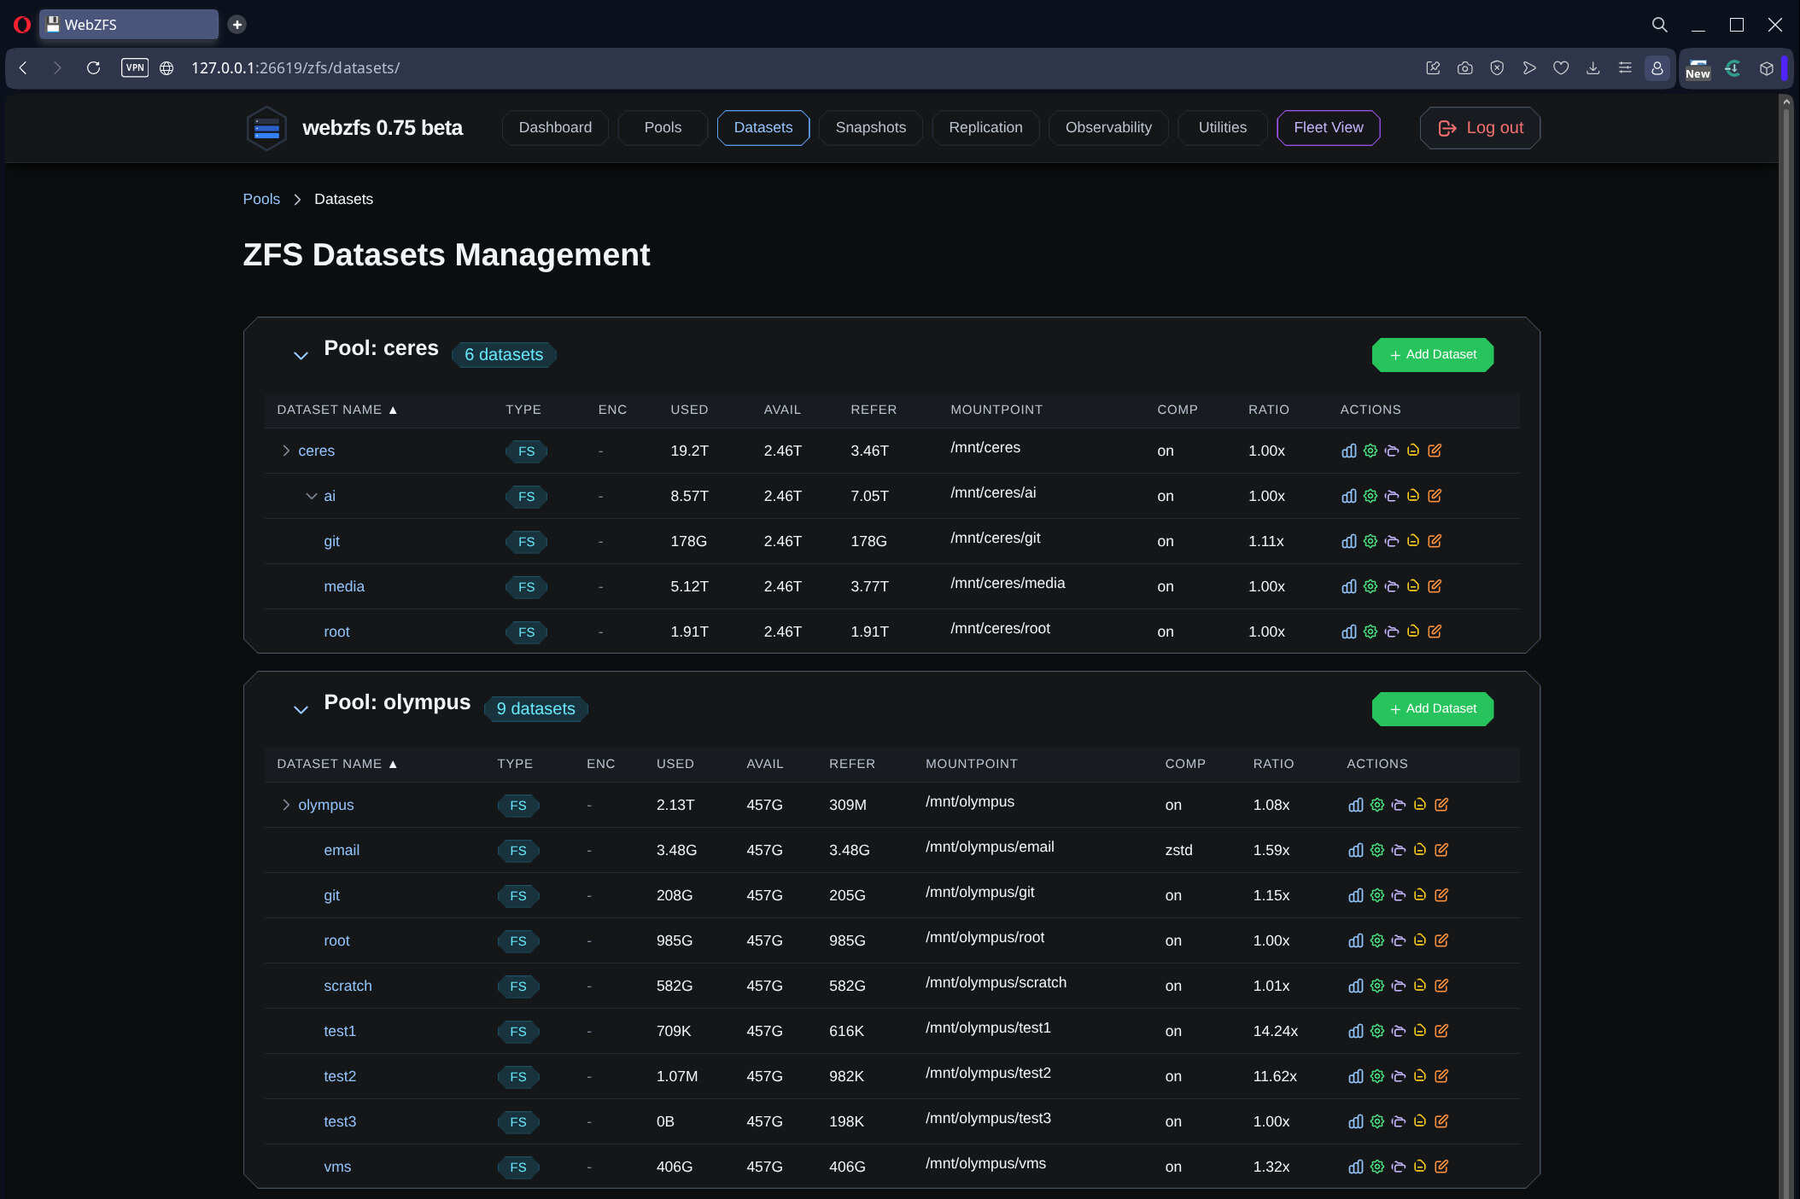Open the Utilities nav tab

pos(1222,128)
